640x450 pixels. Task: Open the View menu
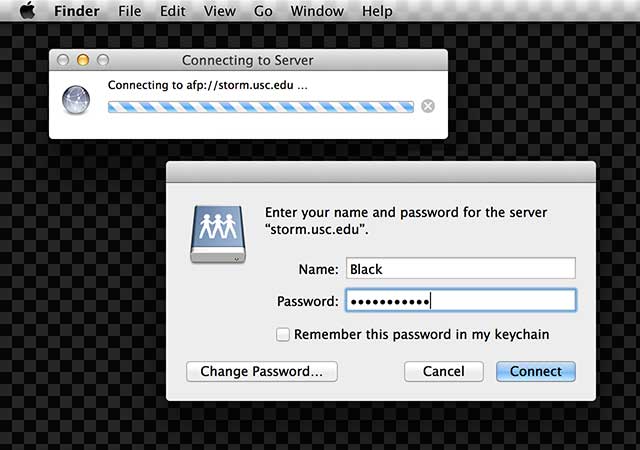click(219, 12)
